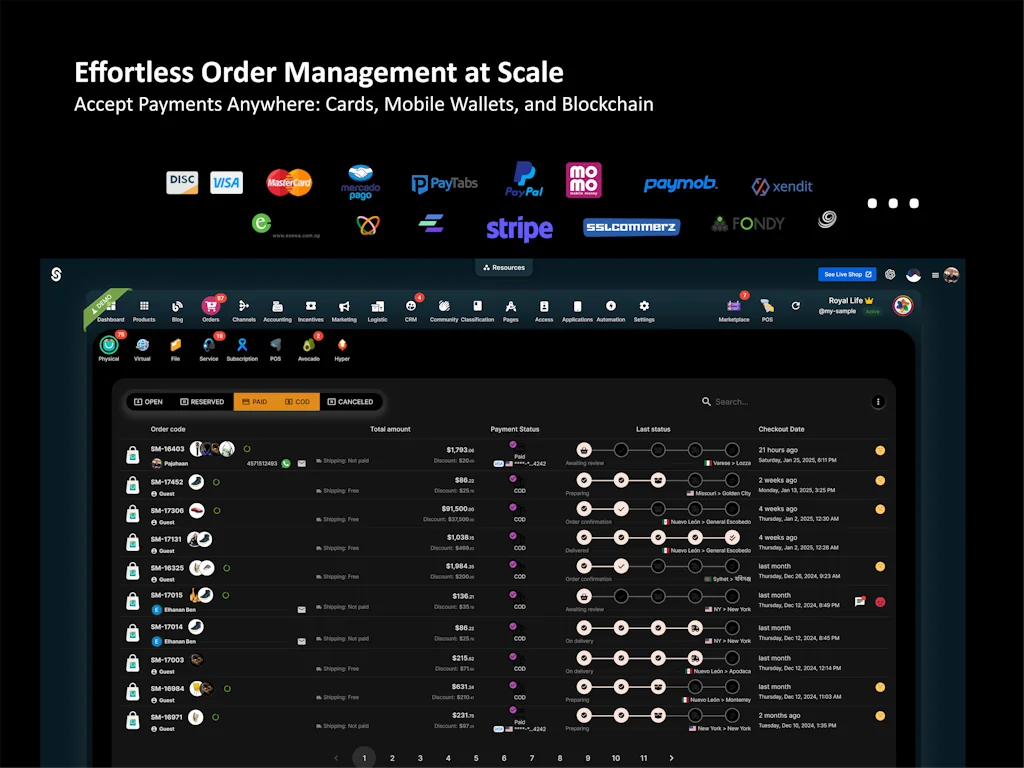1024x768 pixels.
Task: Click the See Live Shop button
Action: point(846,274)
